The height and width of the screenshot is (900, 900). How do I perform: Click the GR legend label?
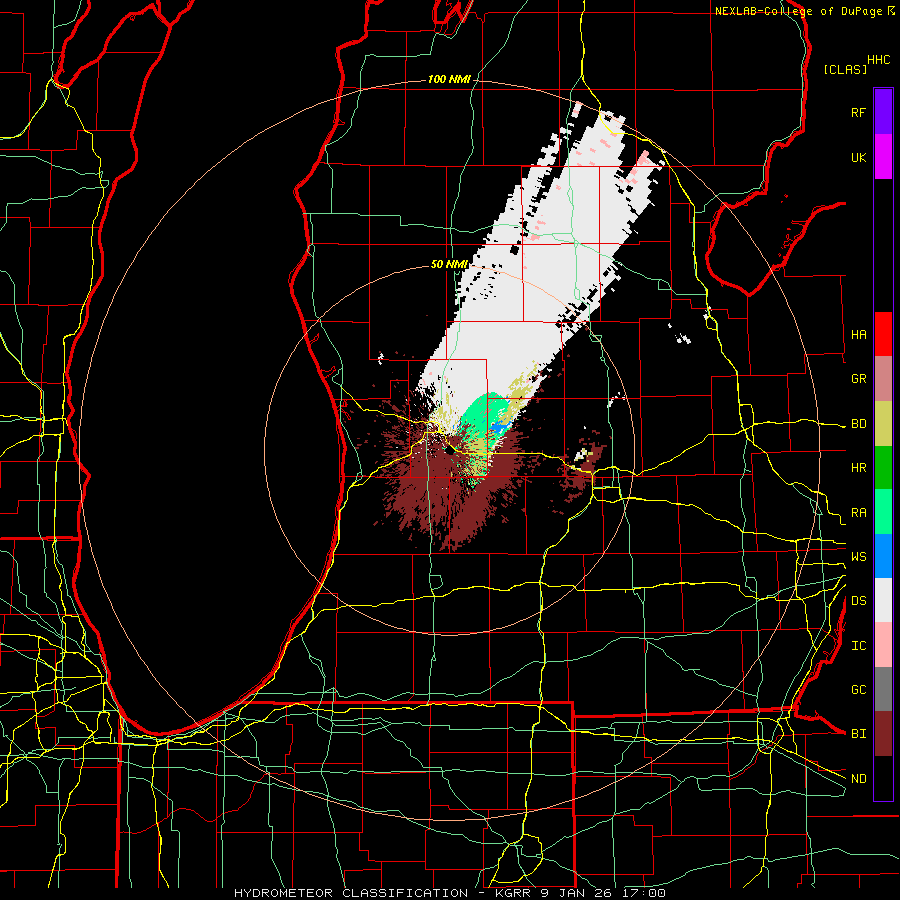(858, 379)
